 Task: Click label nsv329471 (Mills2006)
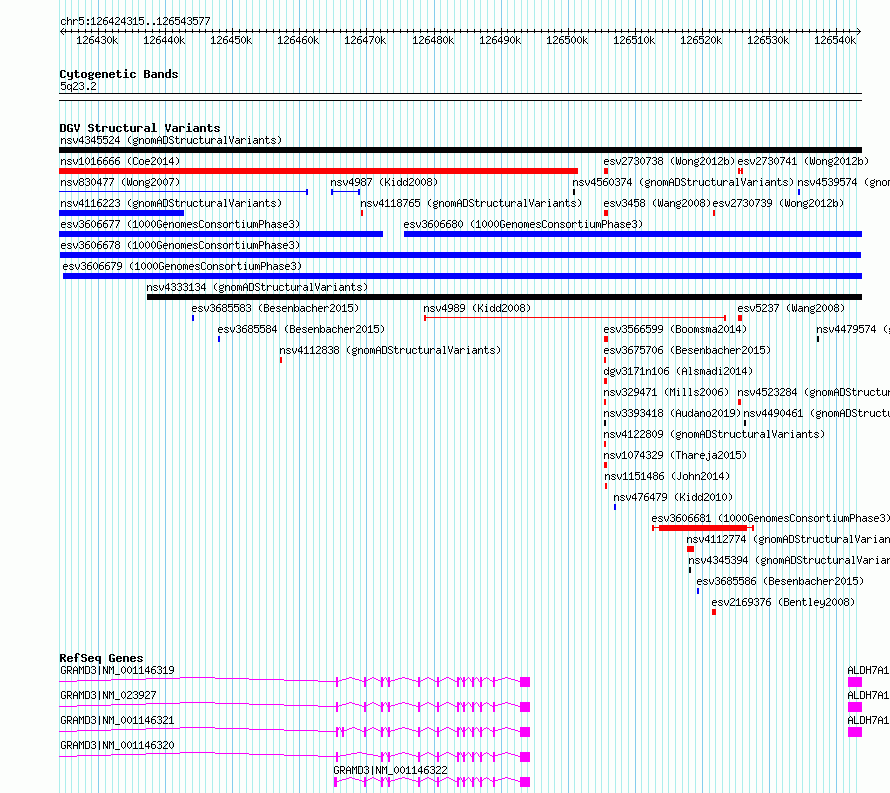coord(666,392)
